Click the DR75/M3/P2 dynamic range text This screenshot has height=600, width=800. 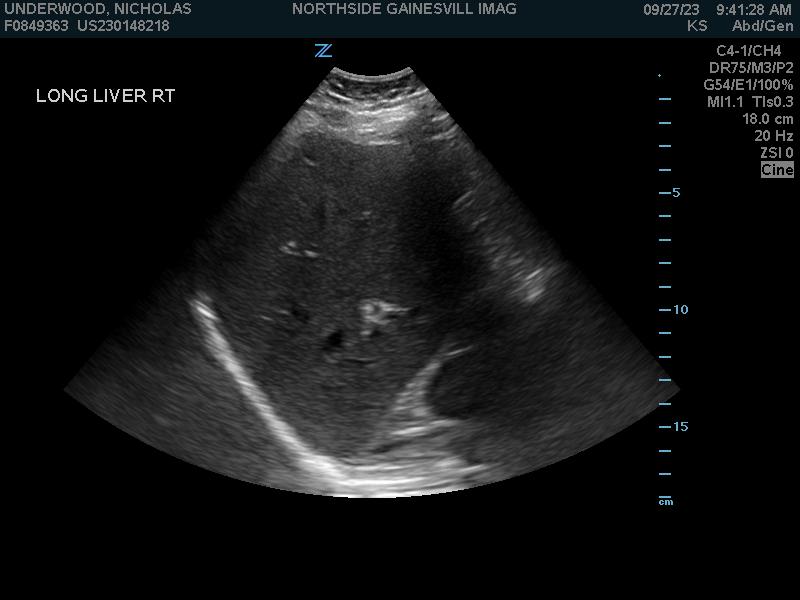[750, 68]
